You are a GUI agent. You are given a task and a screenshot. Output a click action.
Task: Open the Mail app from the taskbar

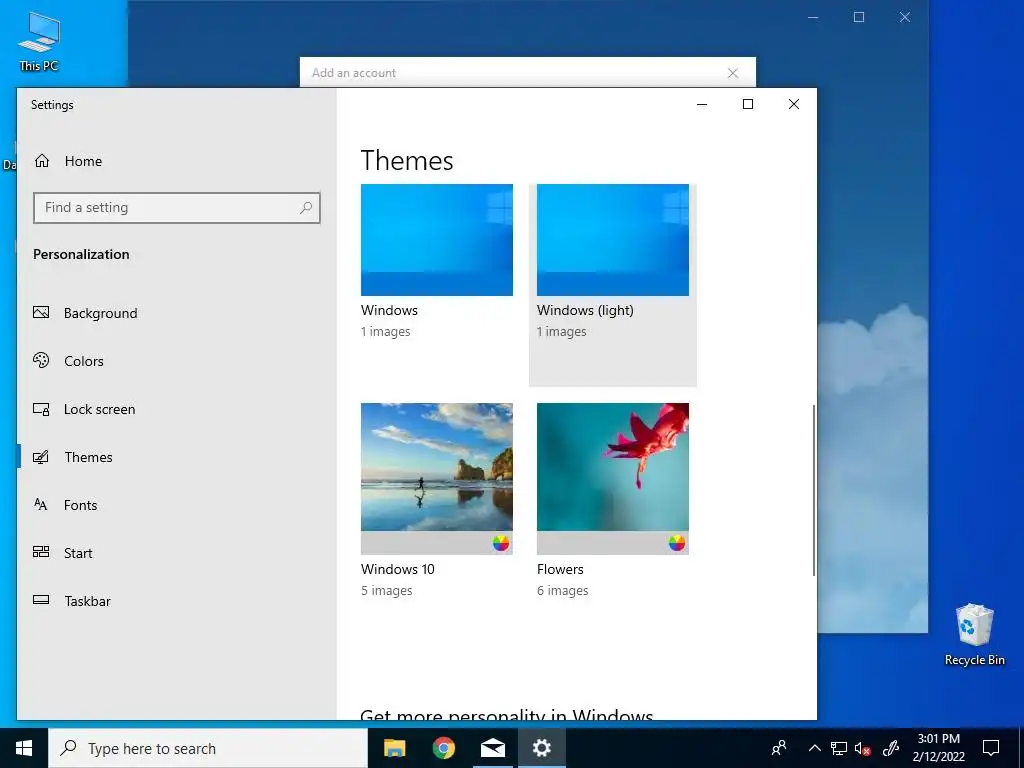492,748
